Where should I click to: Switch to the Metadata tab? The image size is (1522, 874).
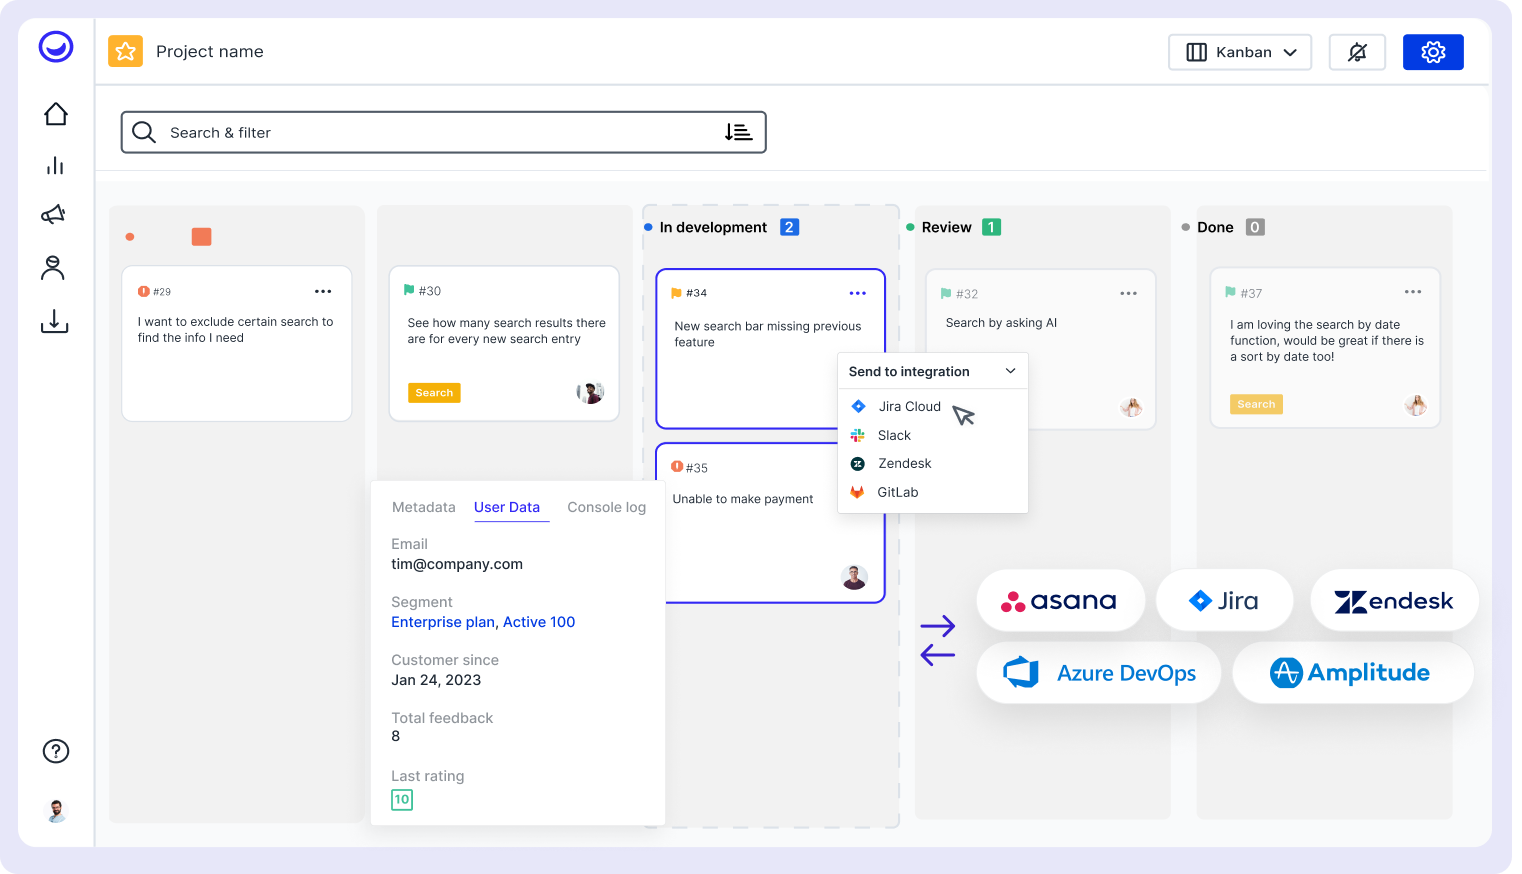tap(423, 507)
